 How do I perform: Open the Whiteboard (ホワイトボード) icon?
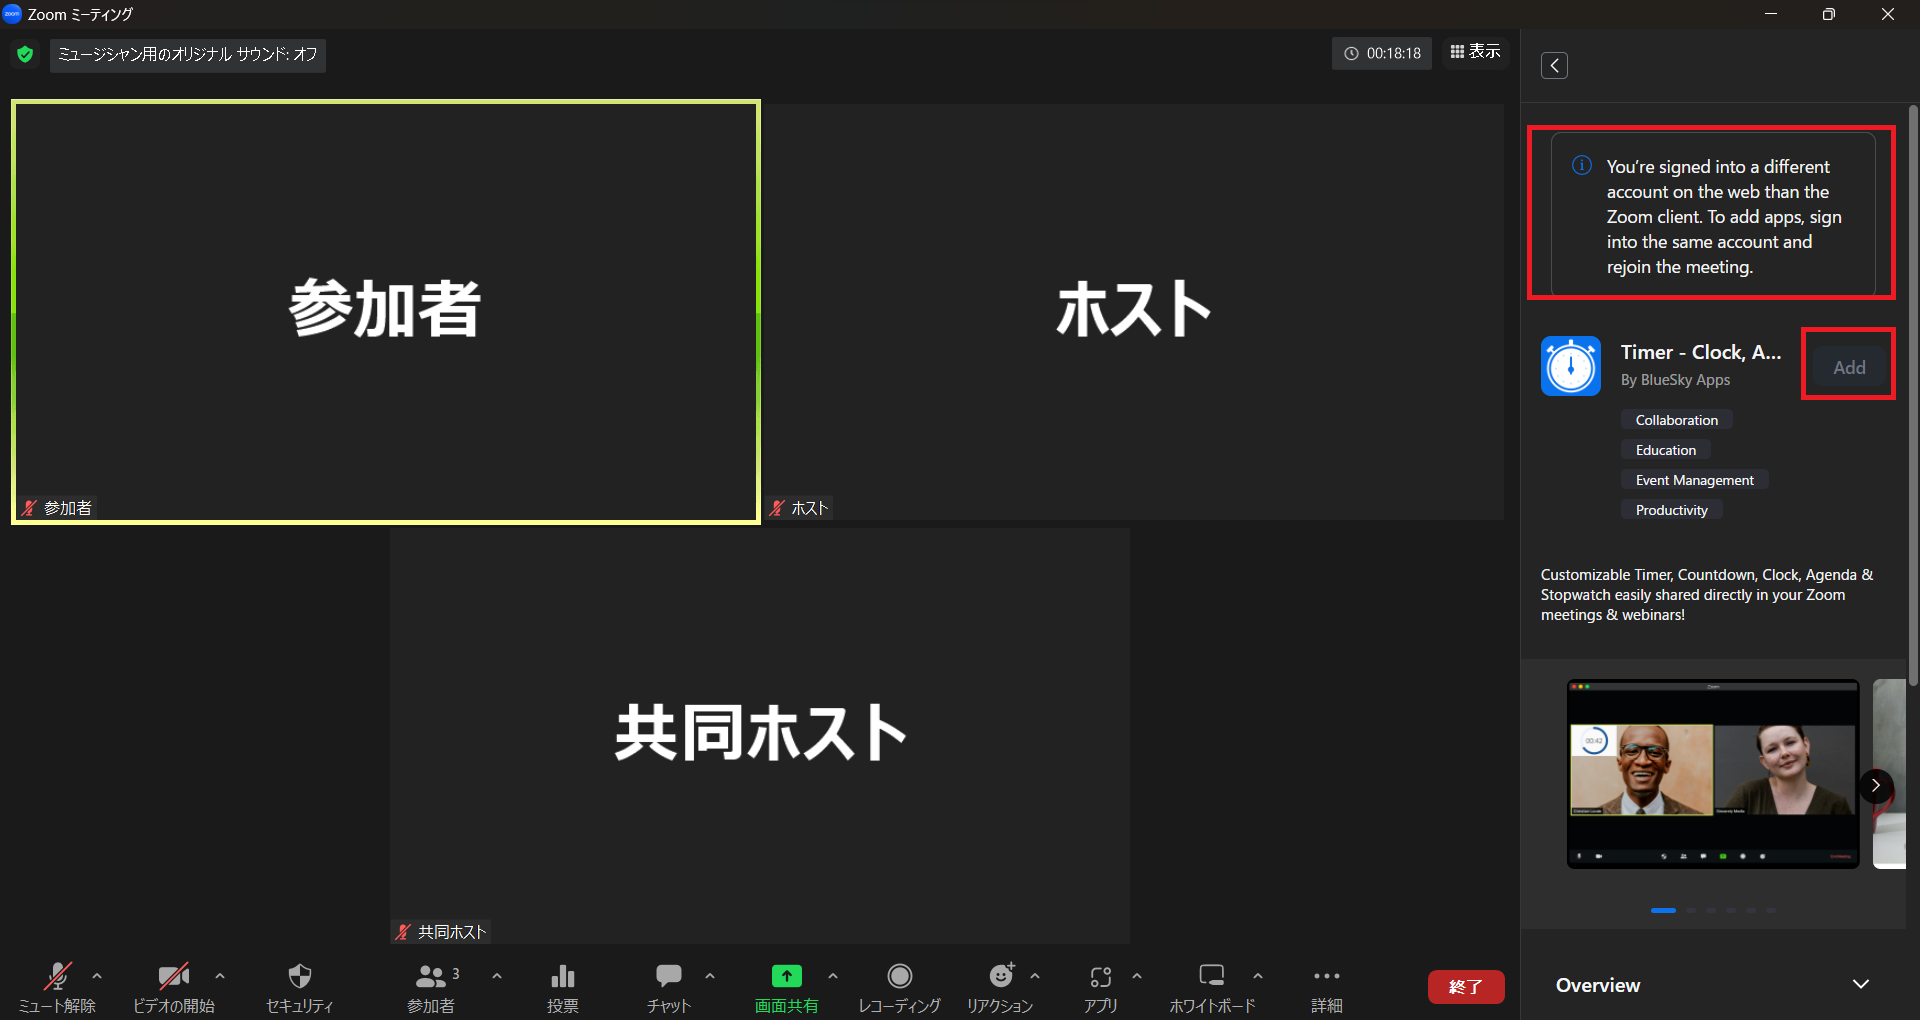(x=1211, y=977)
